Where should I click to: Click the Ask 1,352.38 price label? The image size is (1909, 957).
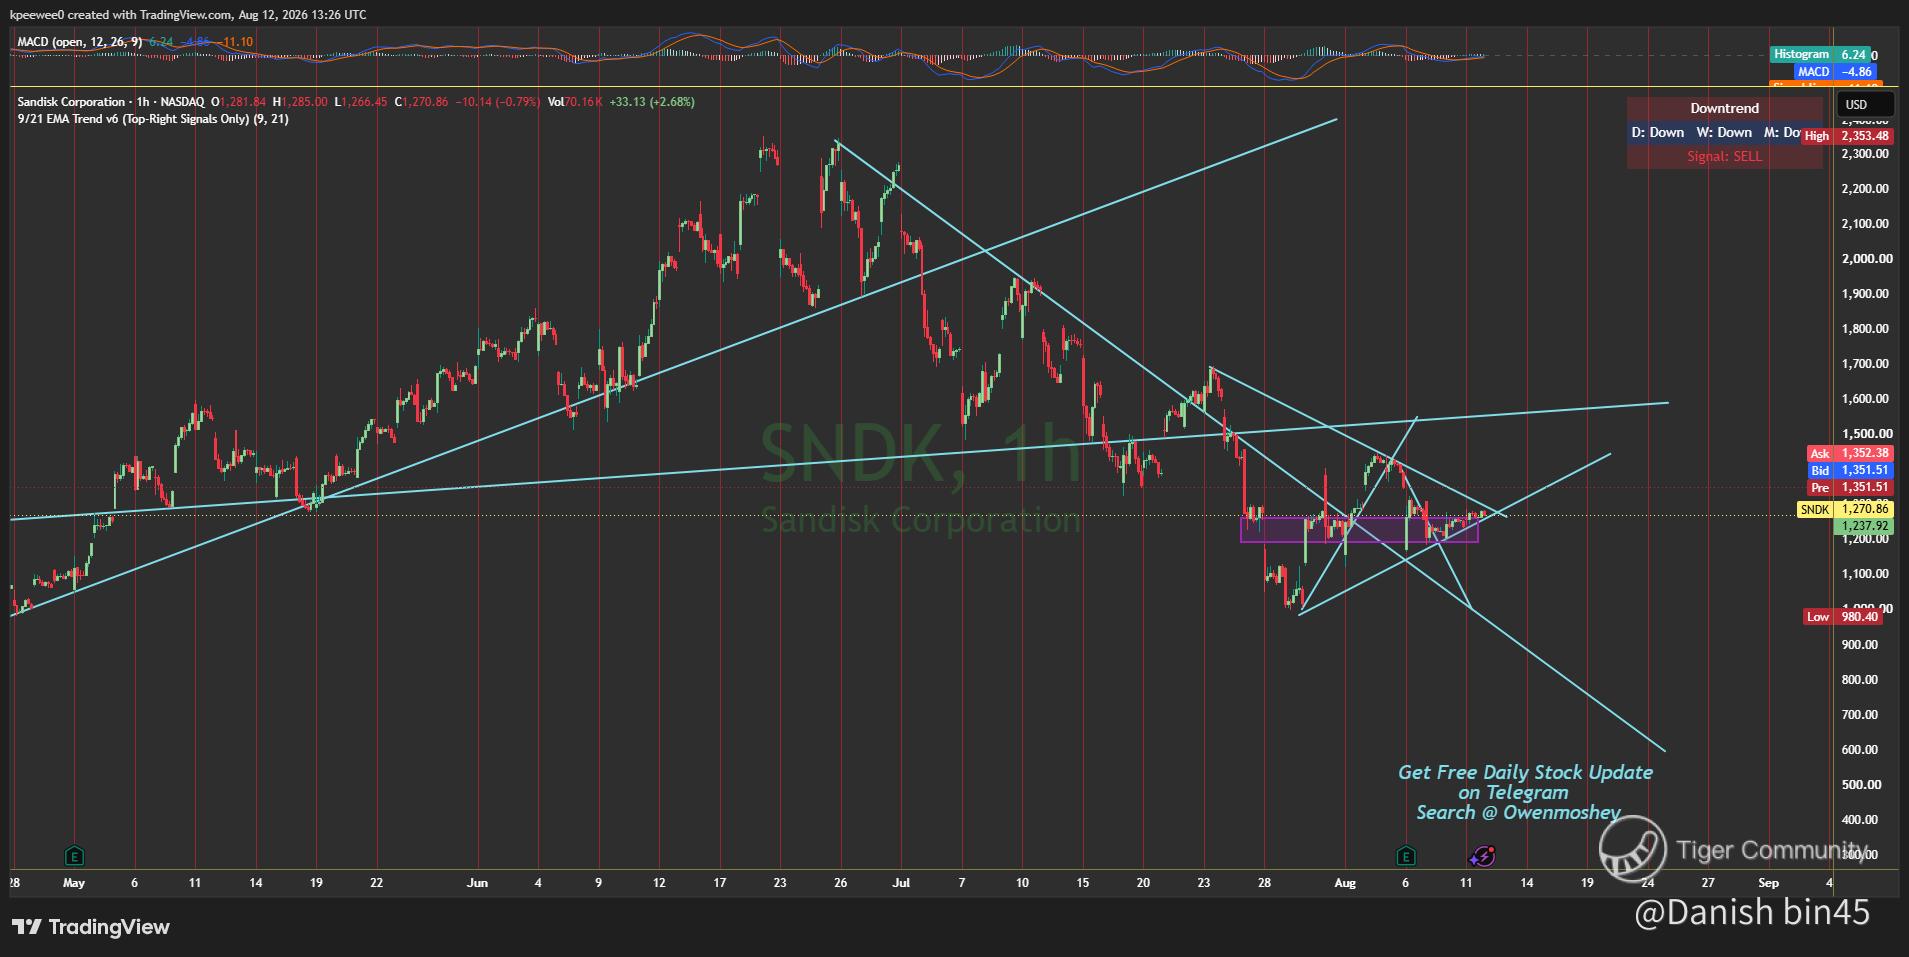pyautogui.click(x=1850, y=453)
